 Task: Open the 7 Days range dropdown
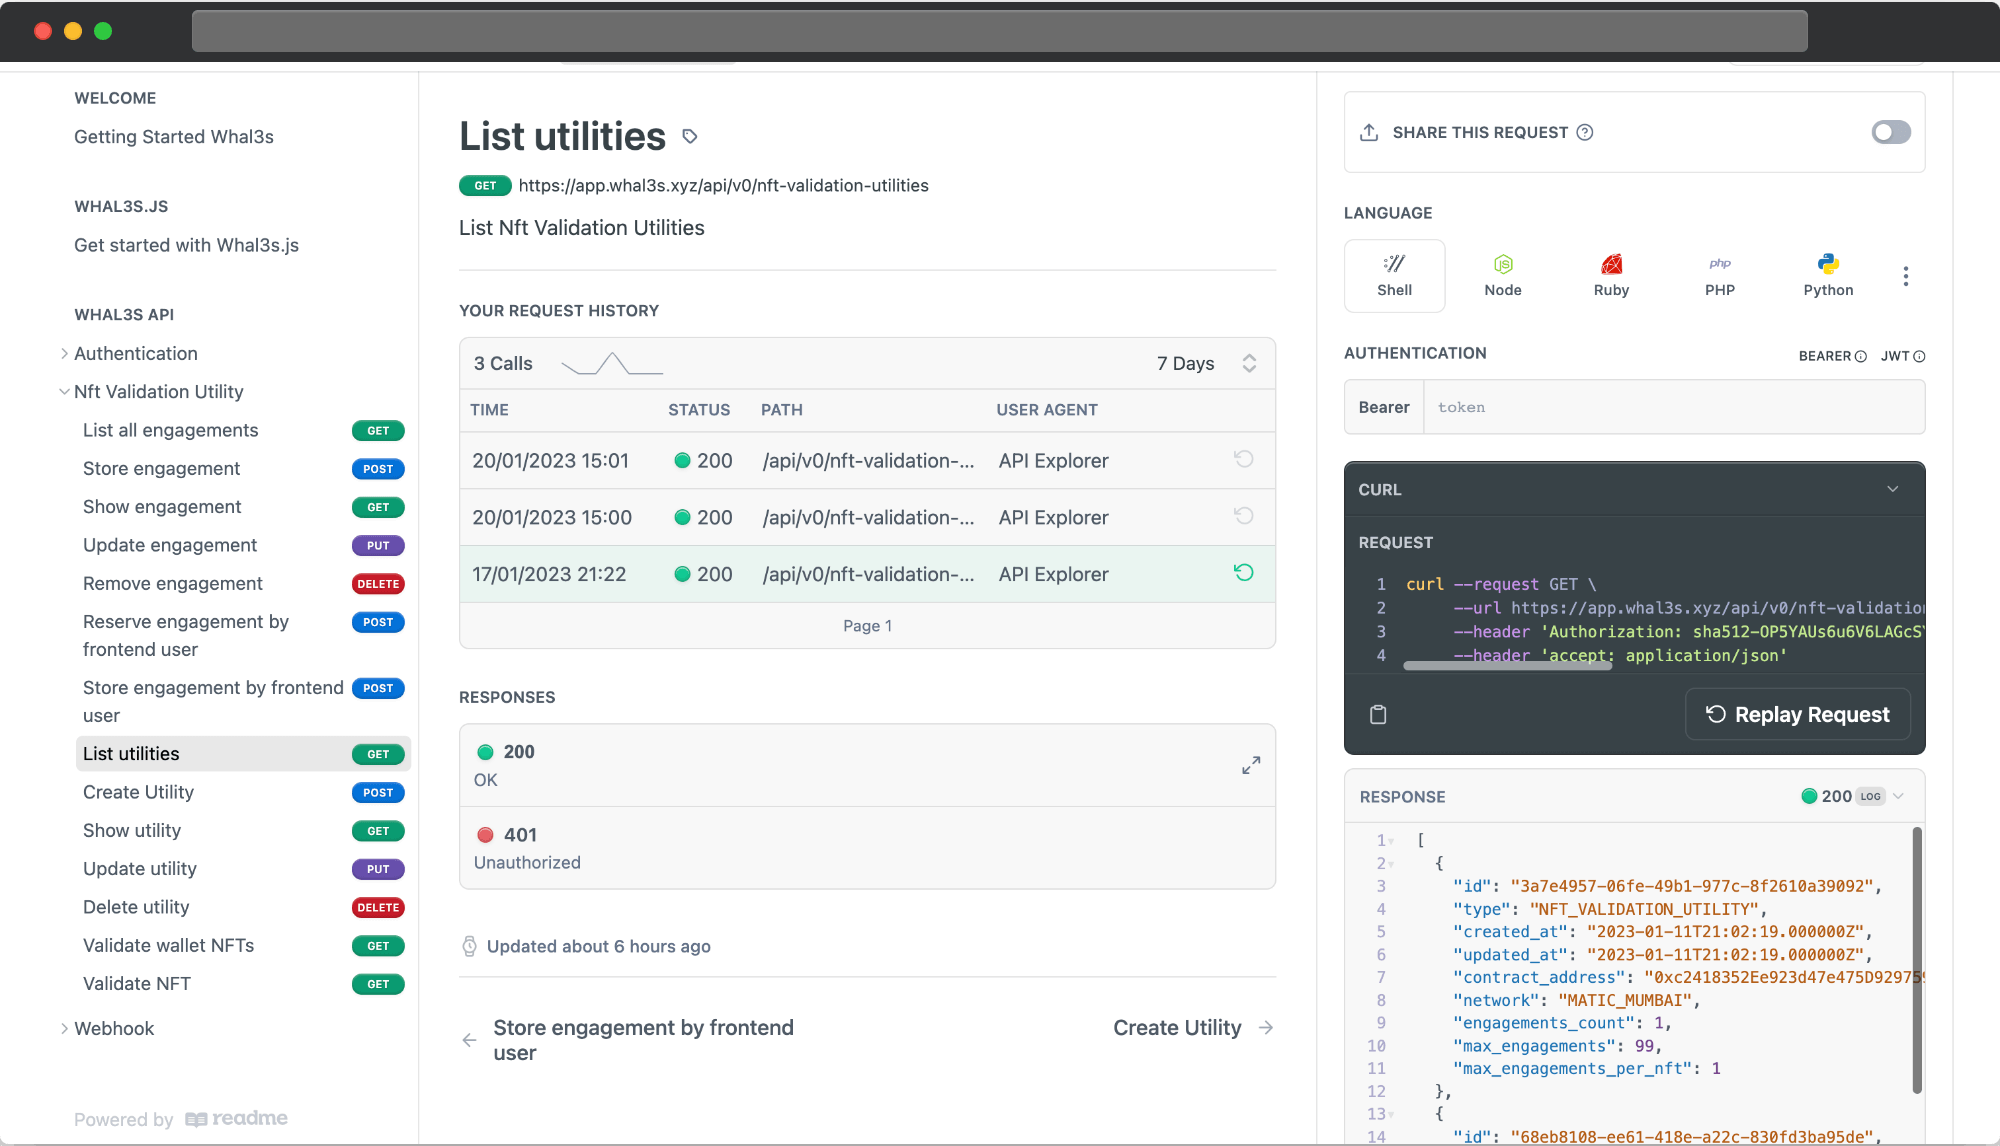pos(1206,363)
